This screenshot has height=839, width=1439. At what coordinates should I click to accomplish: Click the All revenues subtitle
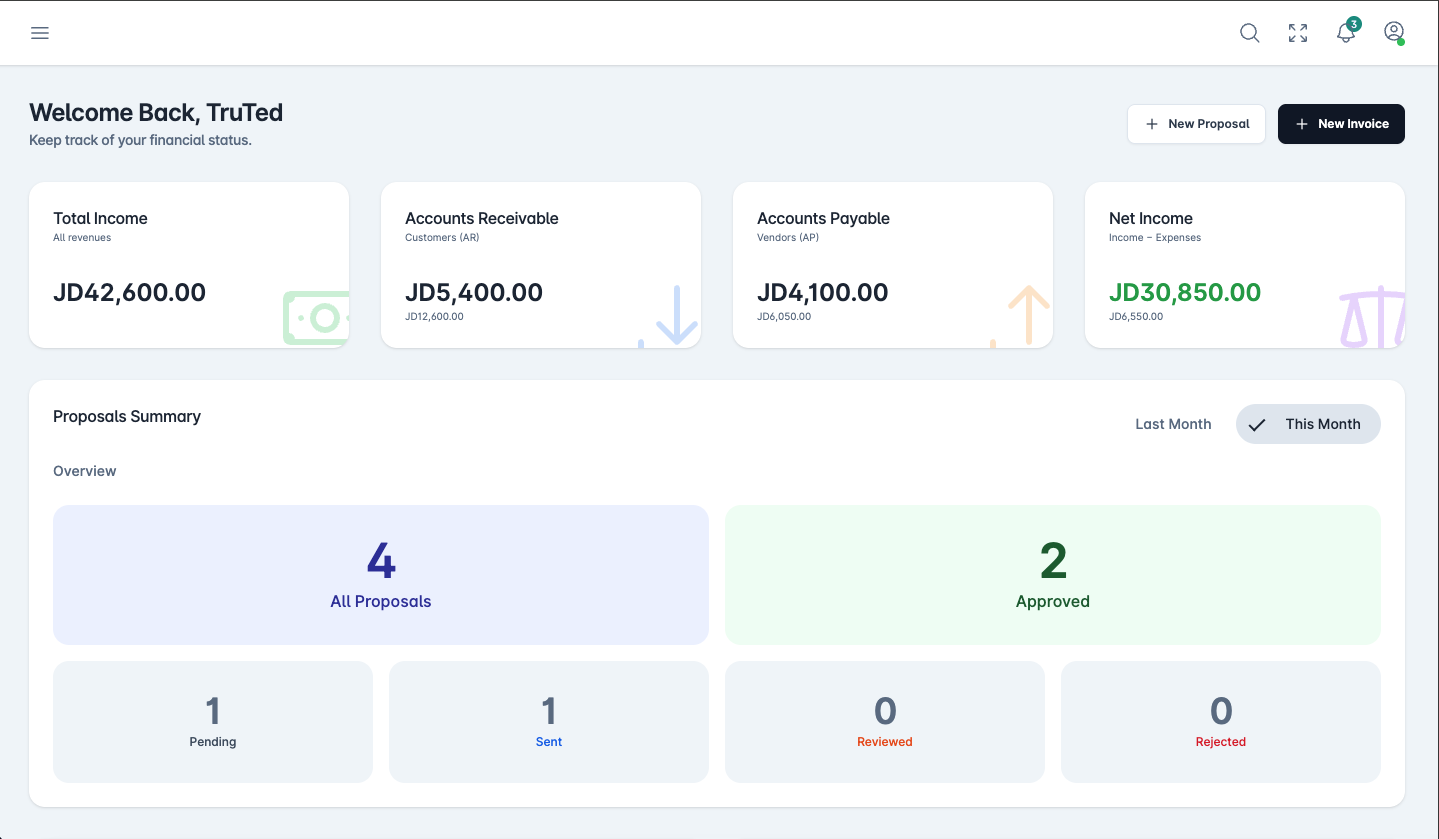click(82, 238)
